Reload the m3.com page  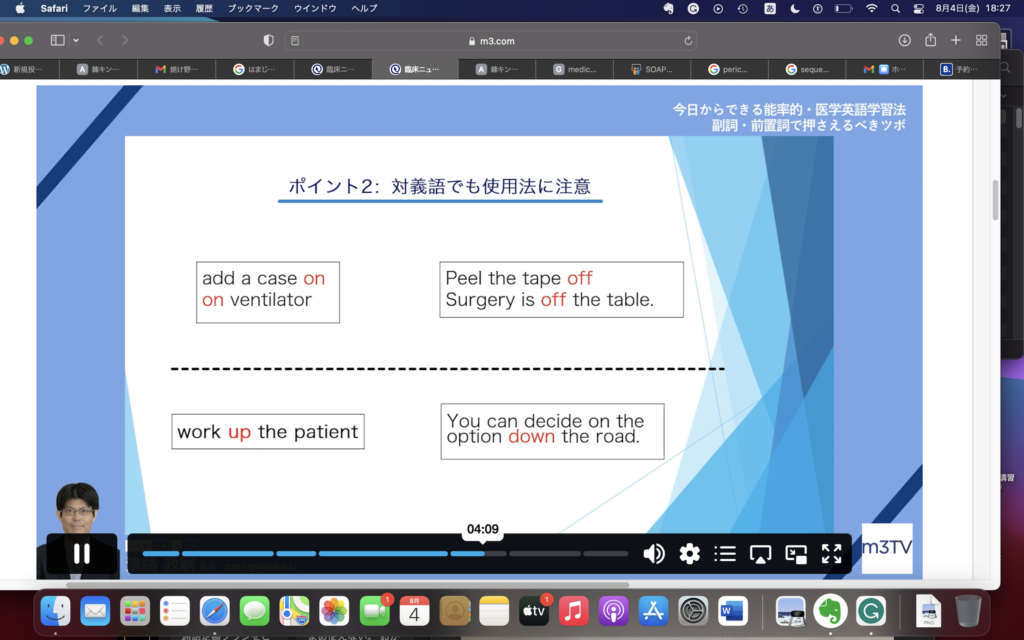(688, 40)
